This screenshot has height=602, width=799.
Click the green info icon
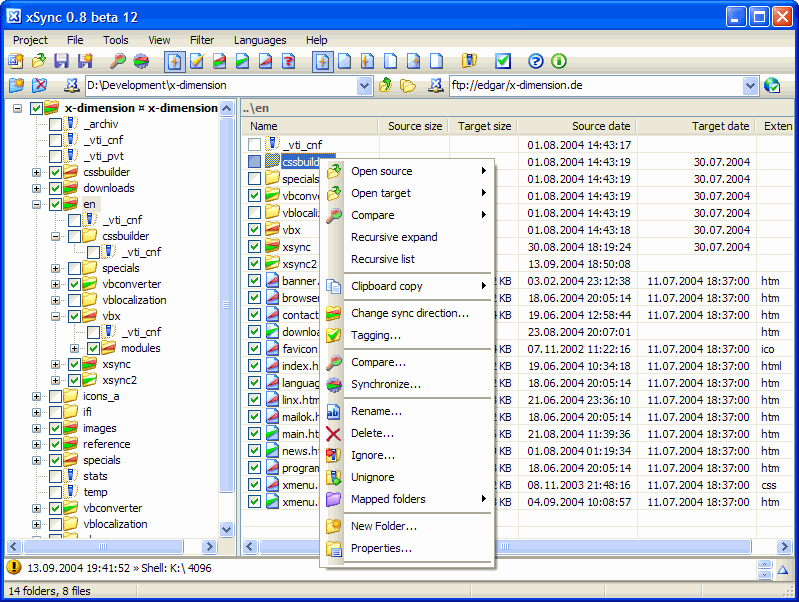(x=559, y=61)
